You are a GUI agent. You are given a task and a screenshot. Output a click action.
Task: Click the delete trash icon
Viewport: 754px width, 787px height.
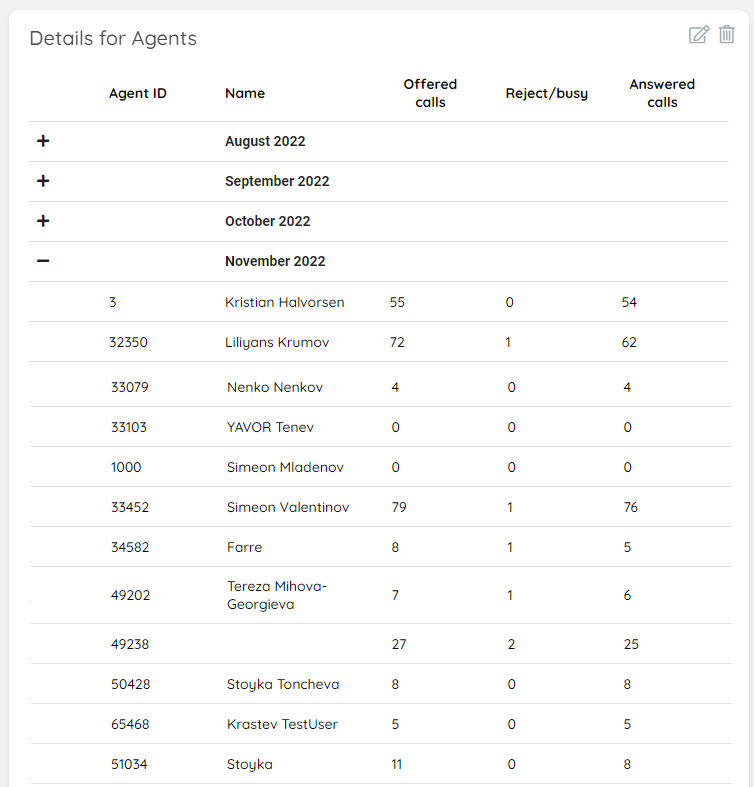[x=727, y=35]
